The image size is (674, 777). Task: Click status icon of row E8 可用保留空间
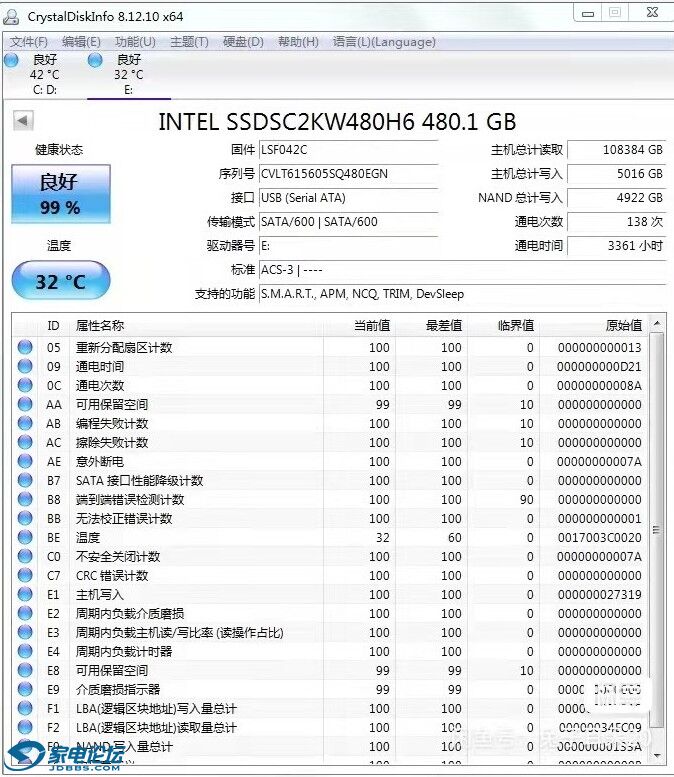click(x=25, y=670)
